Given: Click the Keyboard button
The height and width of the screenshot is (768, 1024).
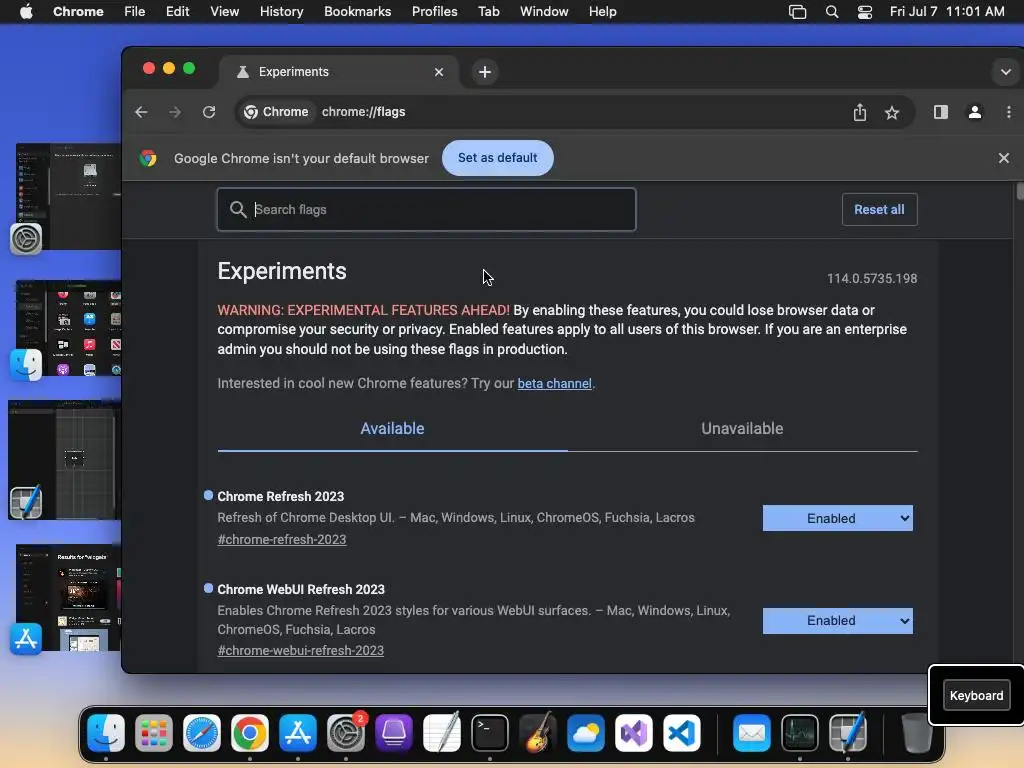Looking at the screenshot, I should click(x=976, y=696).
